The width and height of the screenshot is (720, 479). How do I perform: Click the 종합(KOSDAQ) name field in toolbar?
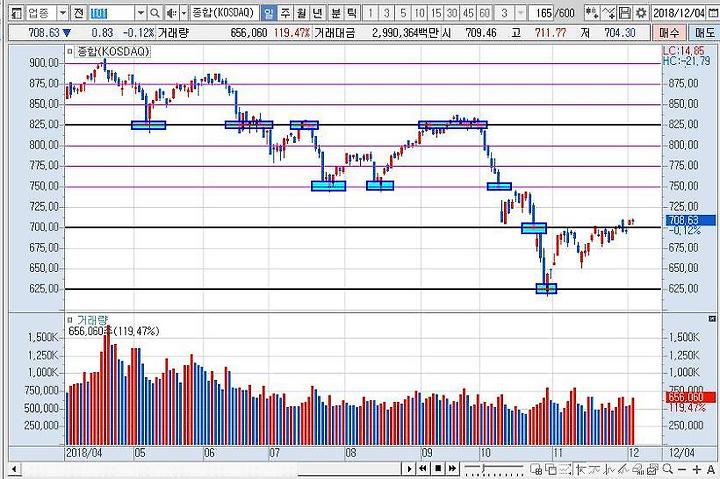point(224,13)
